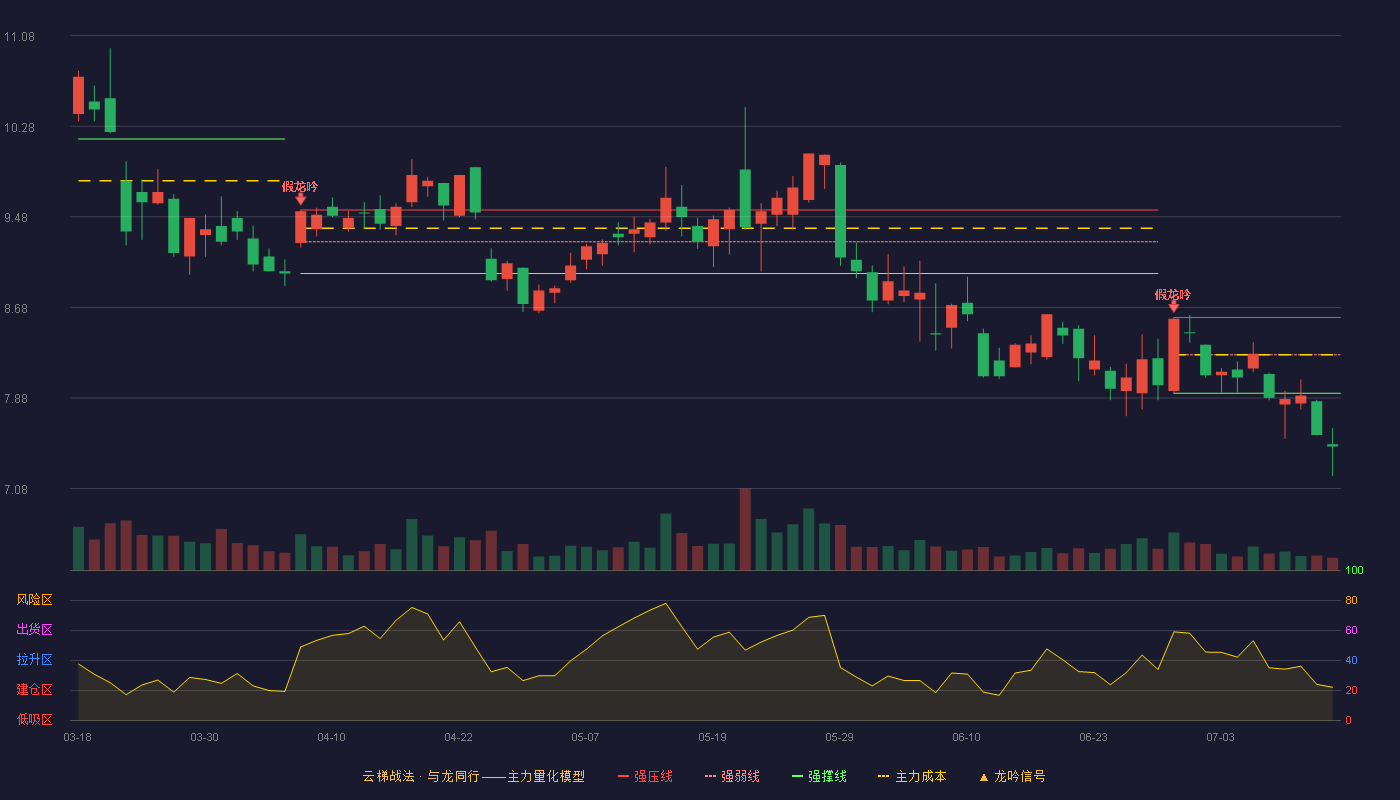
Task: Click the orange 80 indicator scale value
Action: click(1351, 601)
